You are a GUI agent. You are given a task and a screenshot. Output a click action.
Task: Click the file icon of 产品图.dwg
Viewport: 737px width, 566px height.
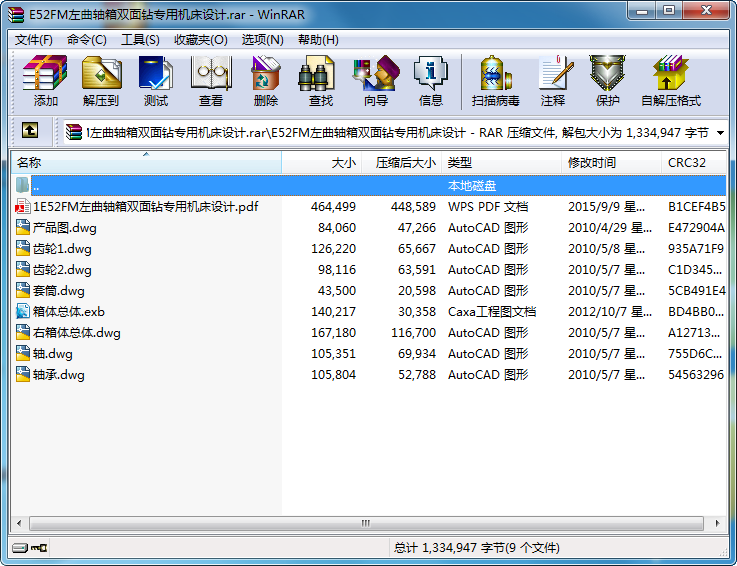pyautogui.click(x=23, y=228)
